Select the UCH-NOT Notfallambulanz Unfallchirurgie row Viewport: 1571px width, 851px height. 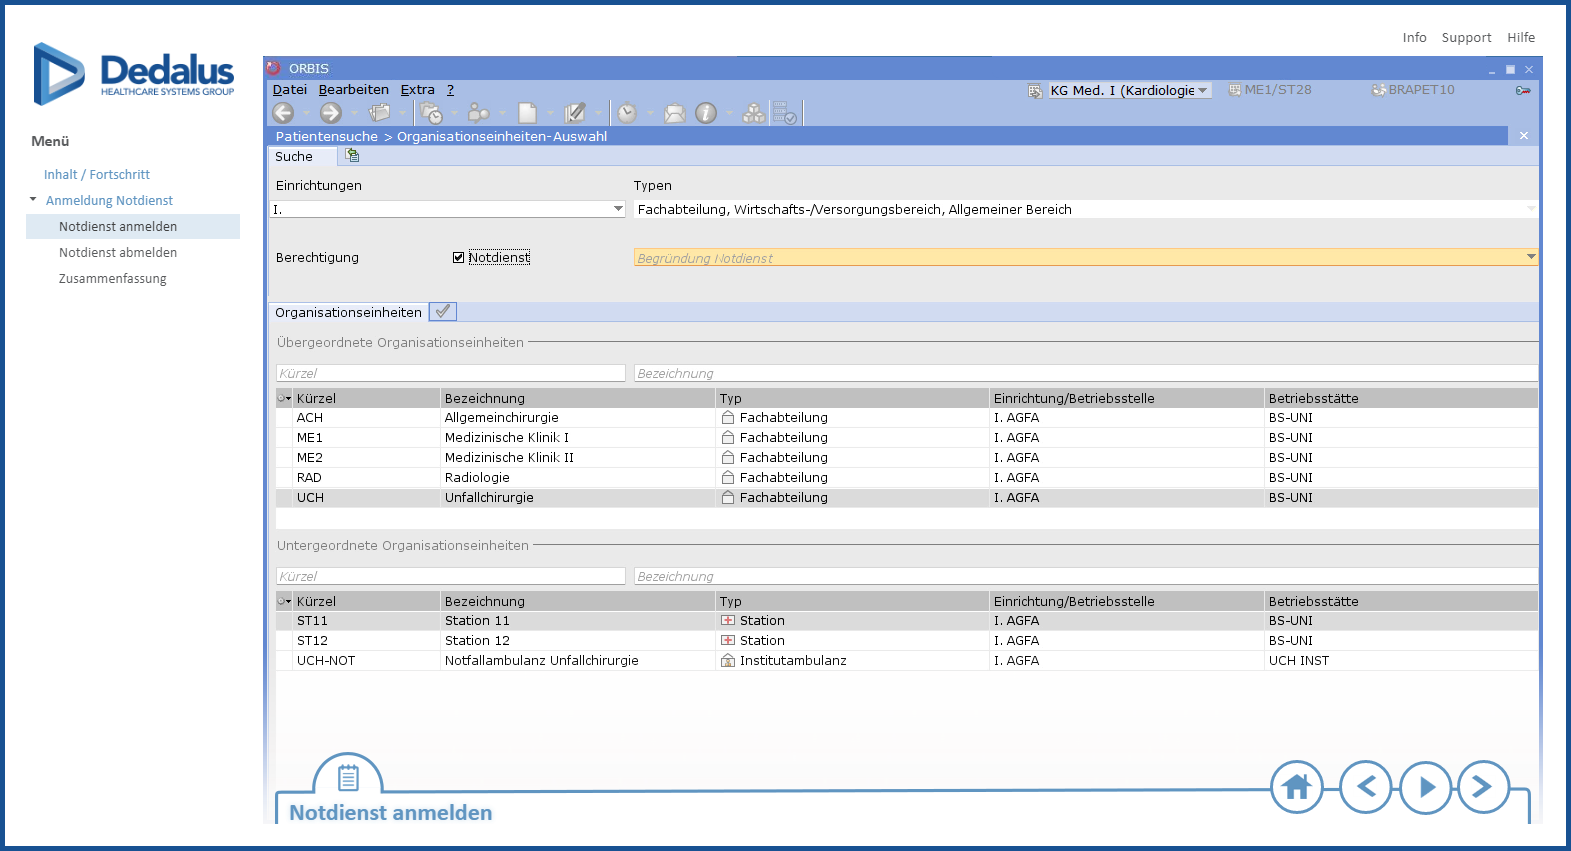click(x=541, y=661)
